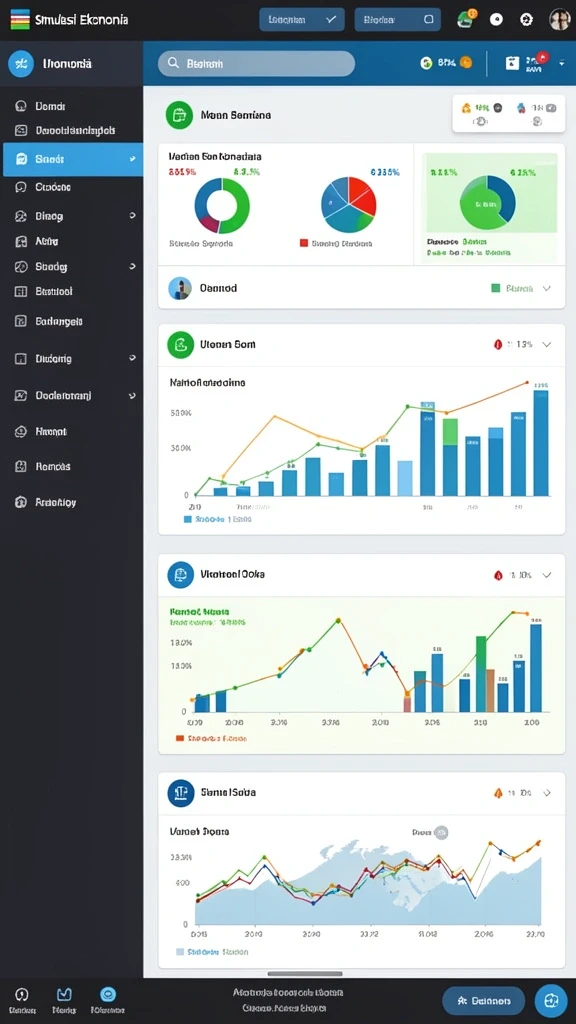Viewport: 576px width, 1024px height.
Task: Open the user avatar in top bar
Action: (x=560, y=20)
